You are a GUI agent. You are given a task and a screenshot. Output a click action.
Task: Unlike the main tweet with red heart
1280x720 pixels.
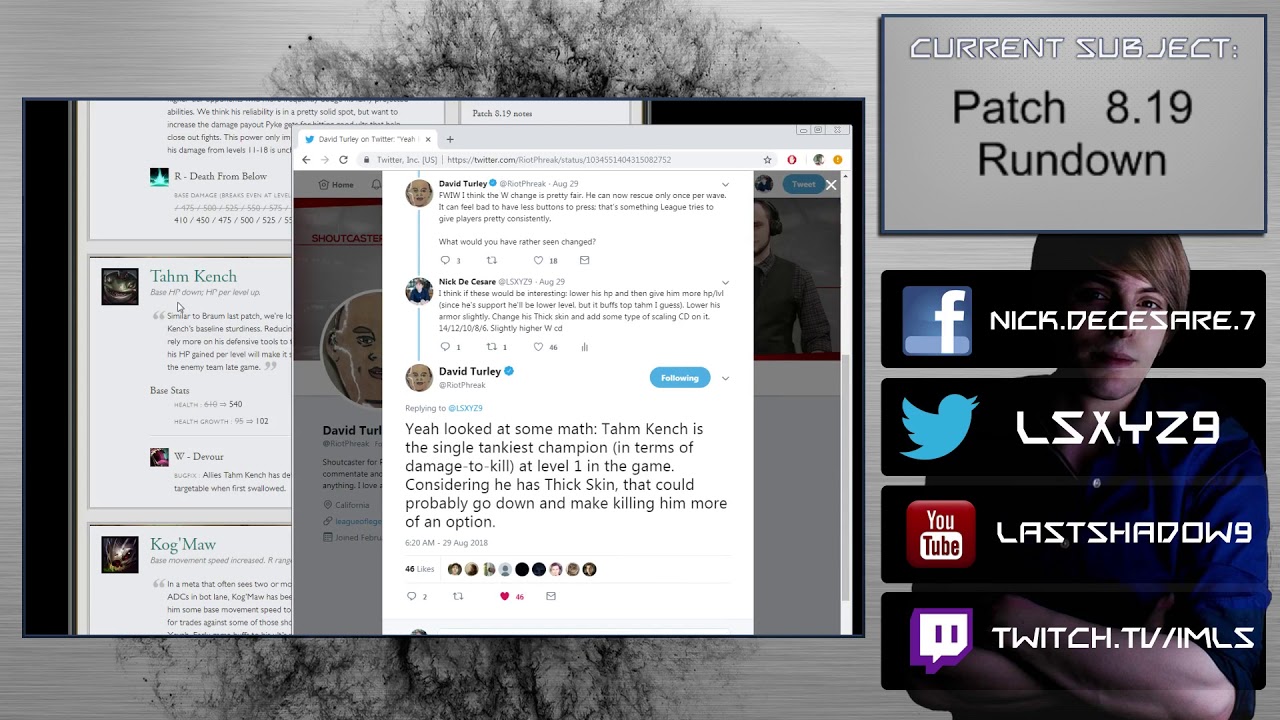[504, 596]
